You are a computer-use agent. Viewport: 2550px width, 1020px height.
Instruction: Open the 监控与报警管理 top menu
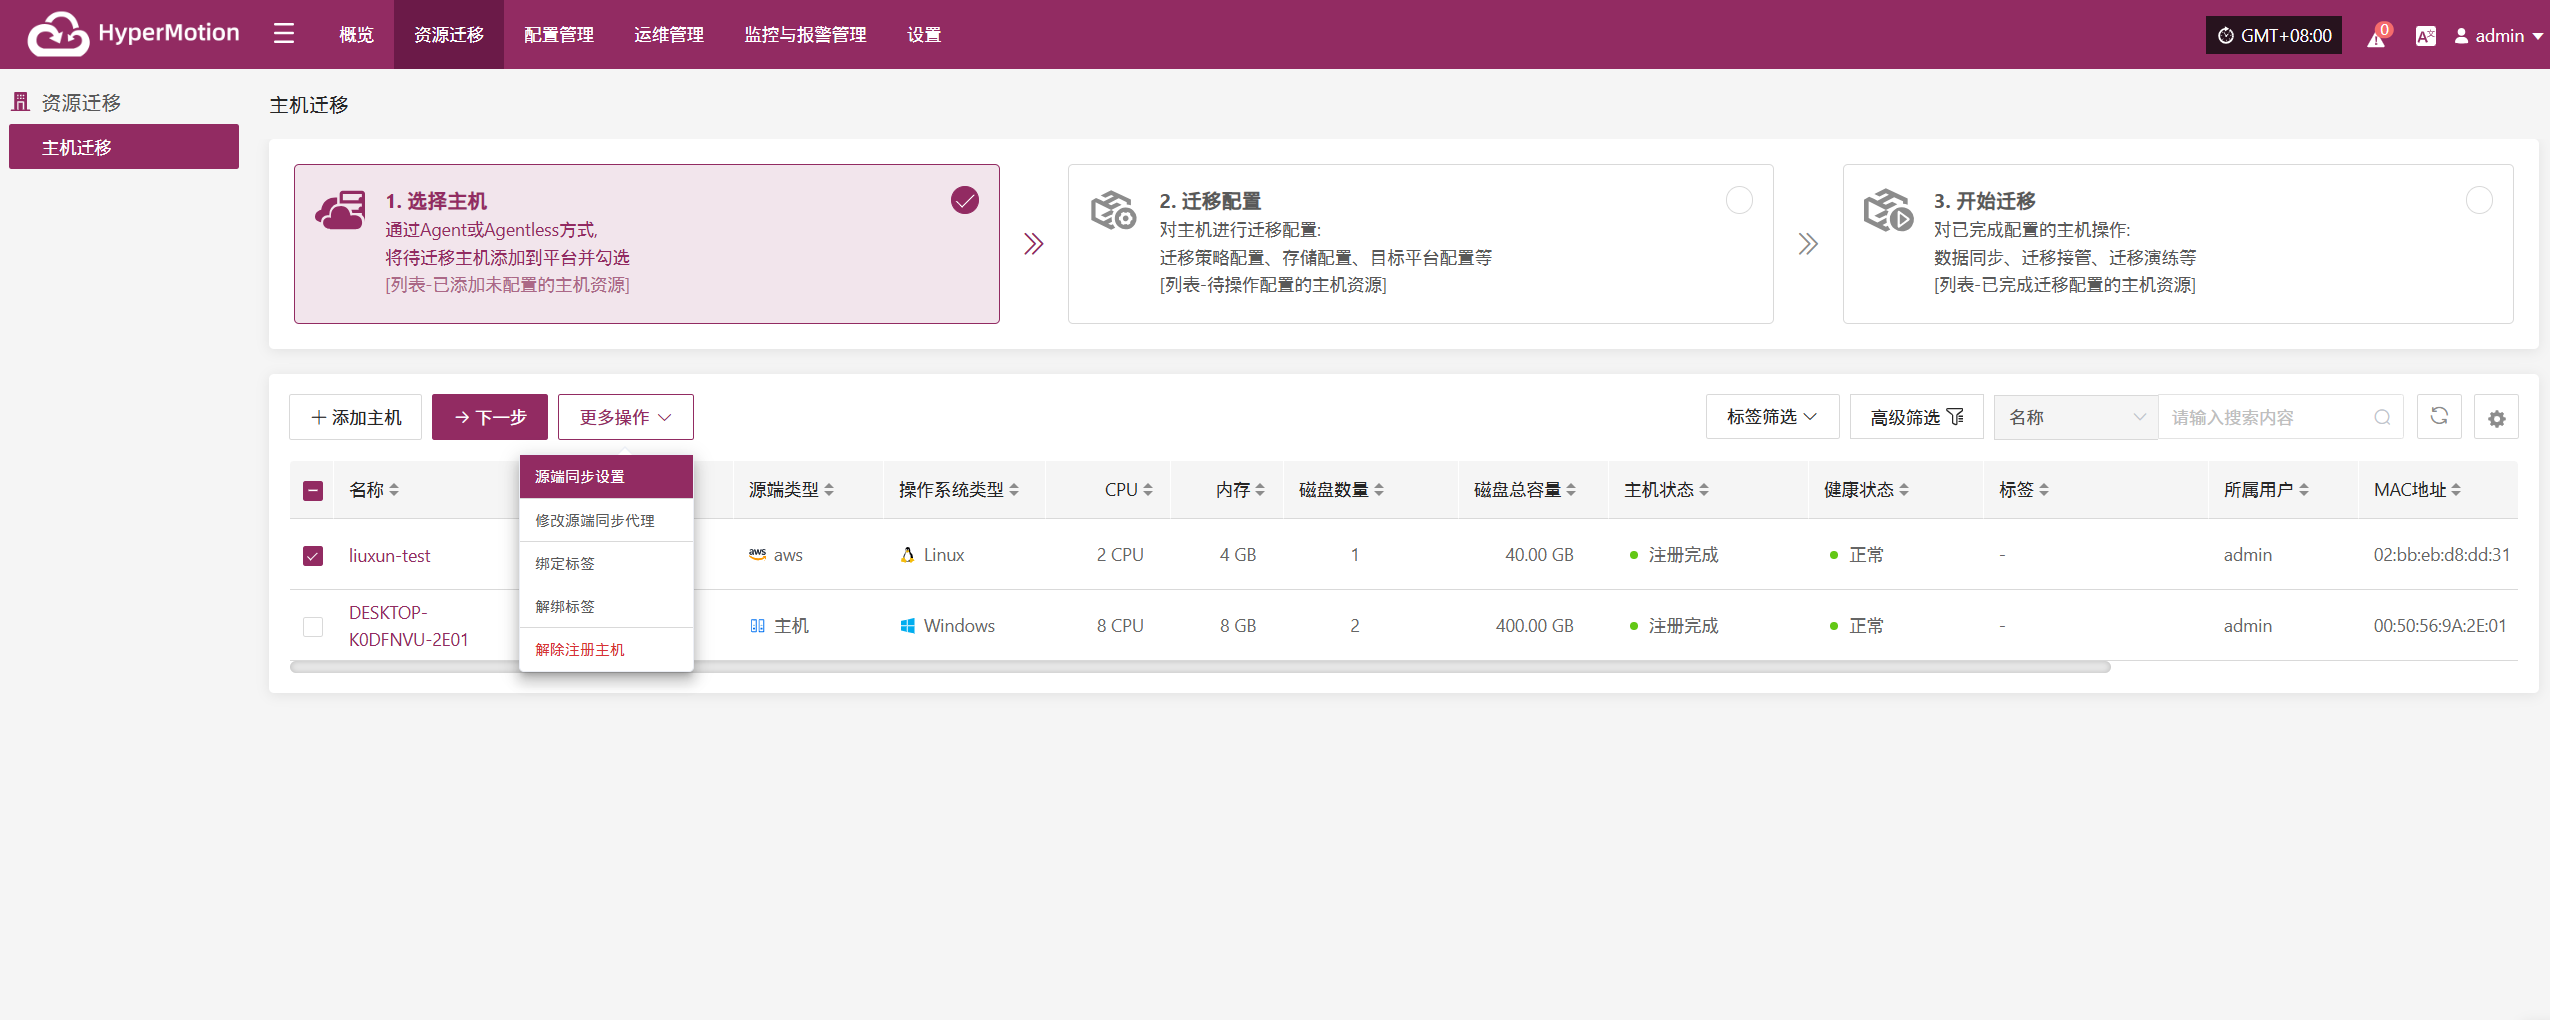pos(805,34)
